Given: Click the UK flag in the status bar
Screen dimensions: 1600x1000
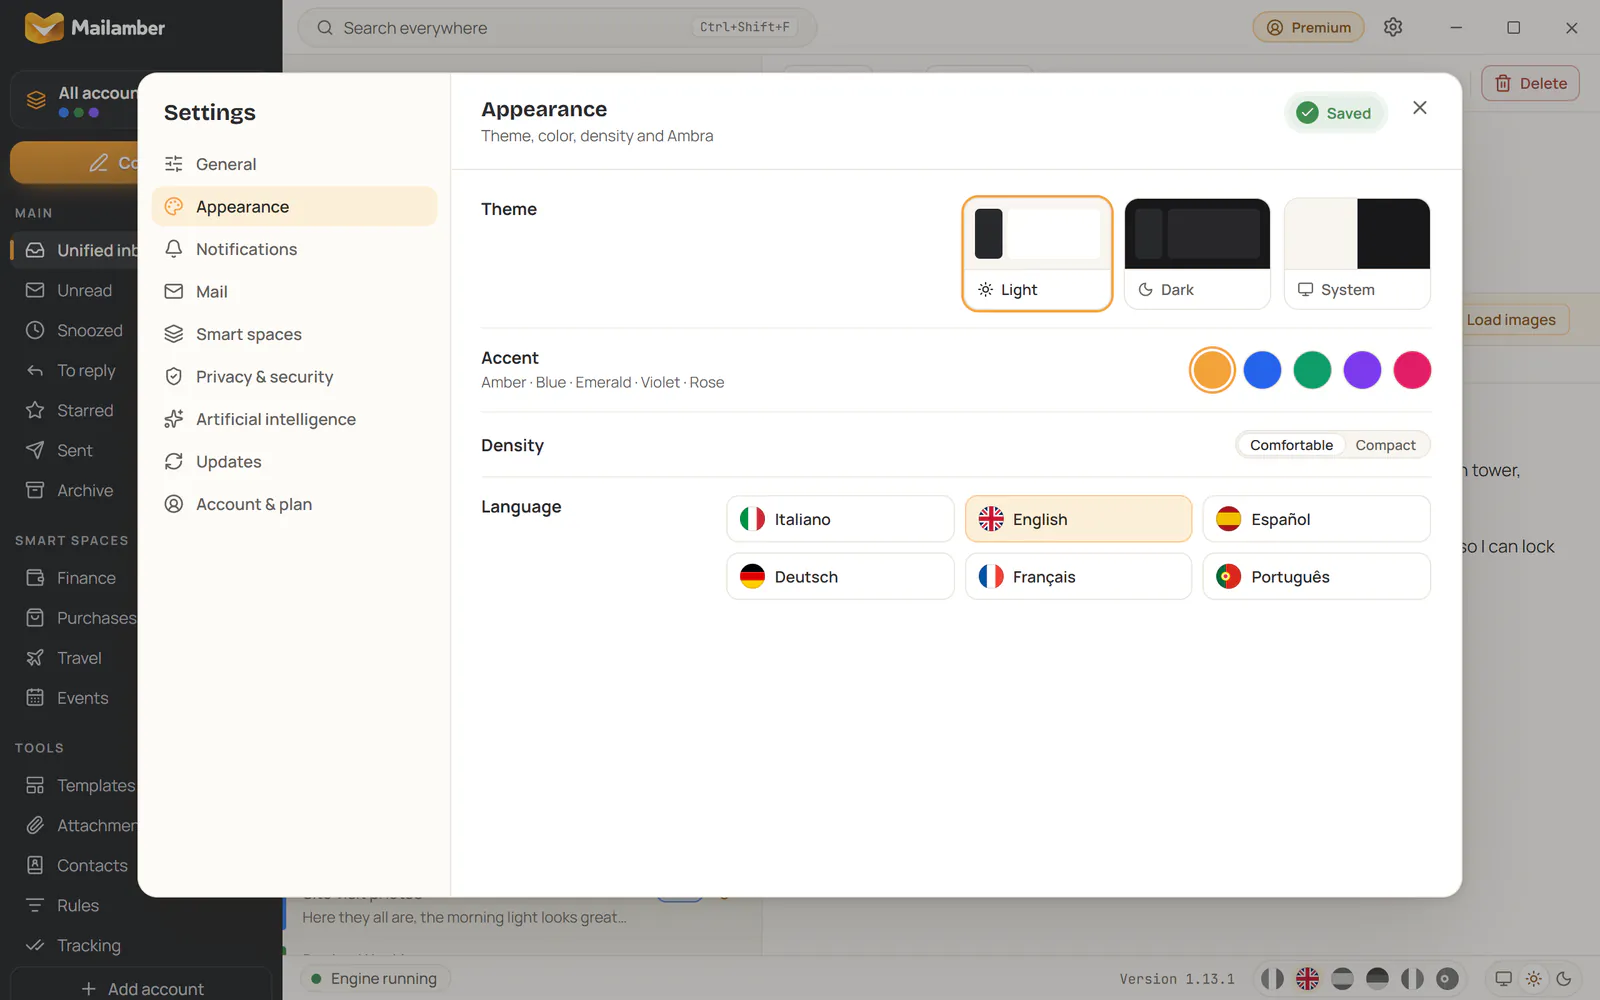Looking at the screenshot, I should (1307, 979).
